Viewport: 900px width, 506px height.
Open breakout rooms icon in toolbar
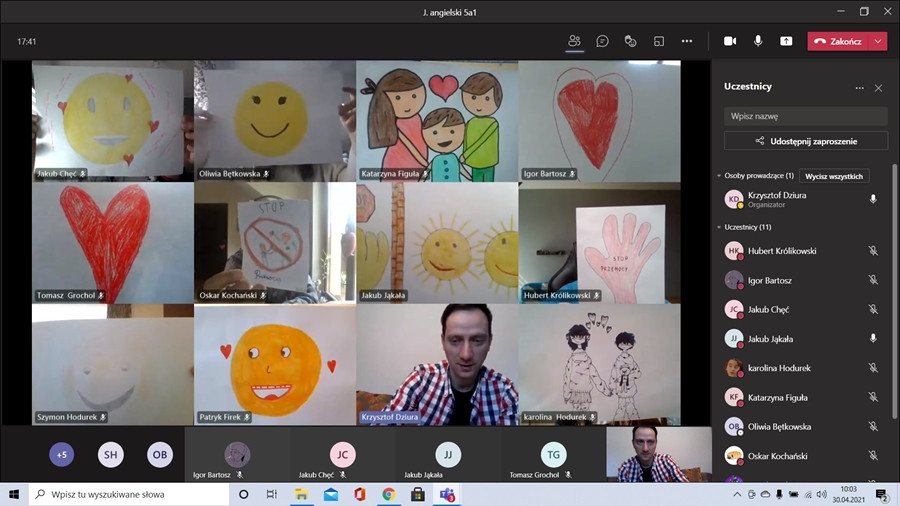pyautogui.click(x=658, y=41)
